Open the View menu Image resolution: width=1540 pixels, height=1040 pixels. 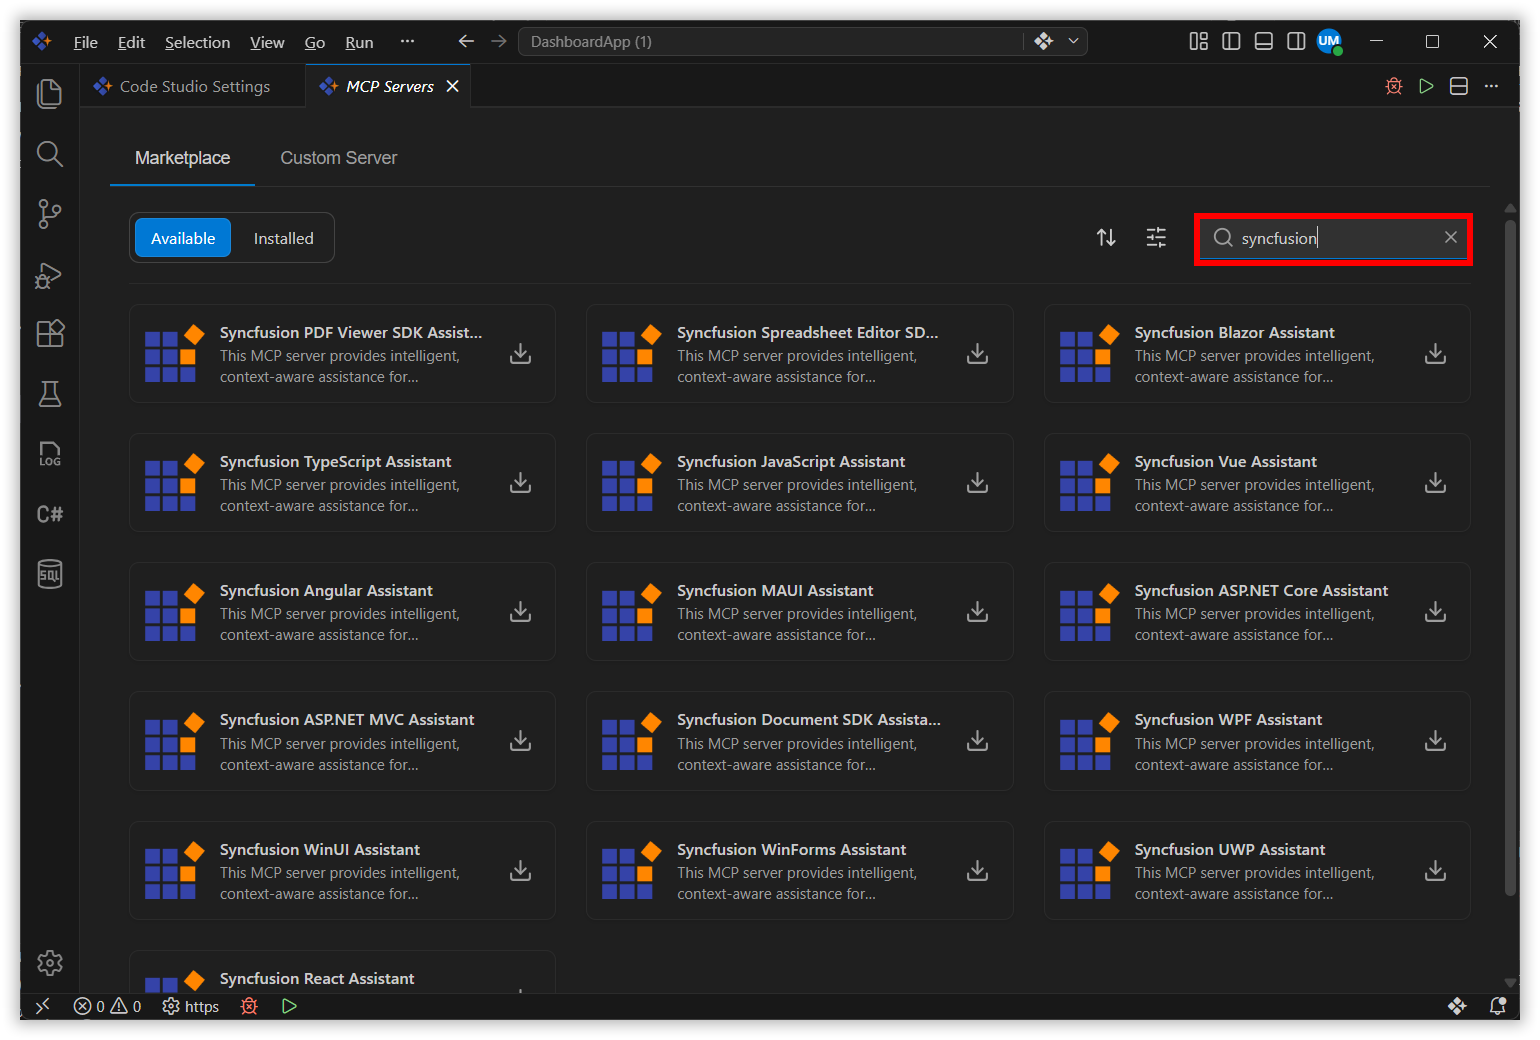click(267, 42)
